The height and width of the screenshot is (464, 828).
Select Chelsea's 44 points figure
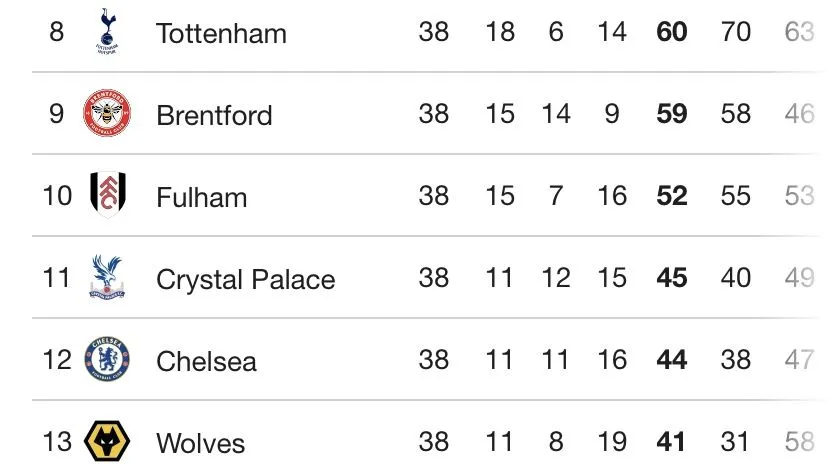[672, 360]
